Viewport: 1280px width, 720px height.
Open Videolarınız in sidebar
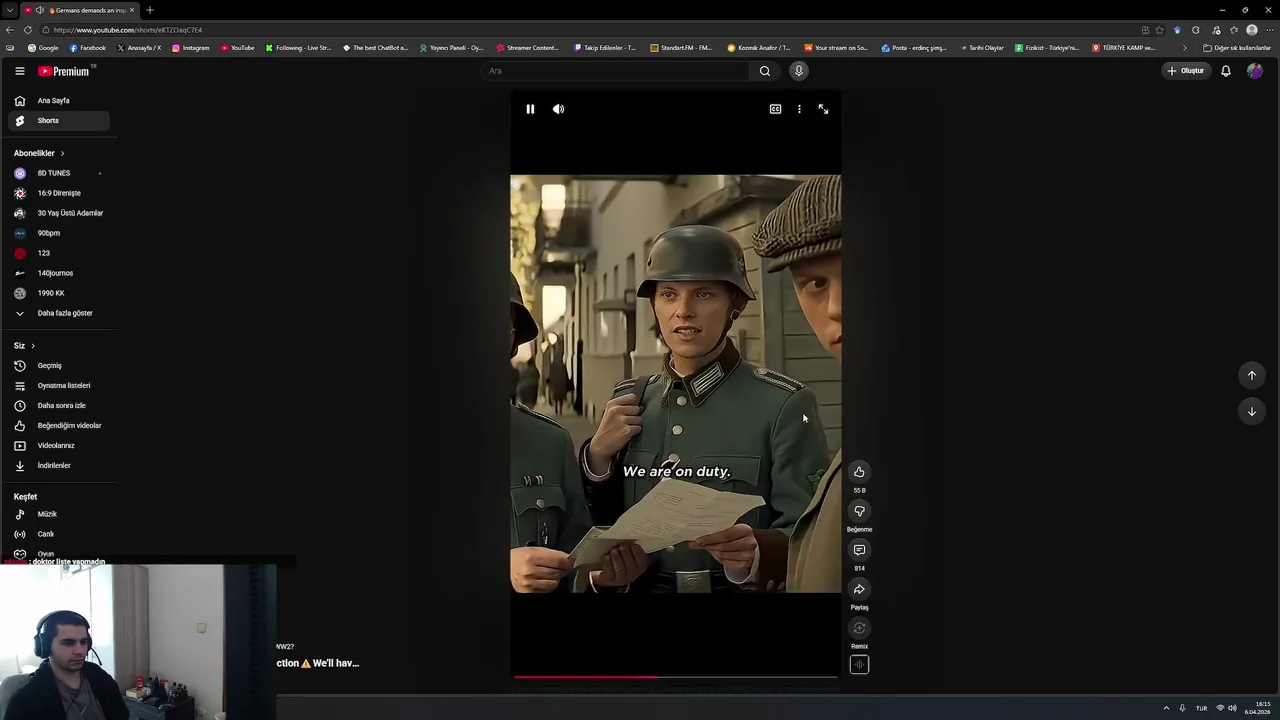coord(58,445)
